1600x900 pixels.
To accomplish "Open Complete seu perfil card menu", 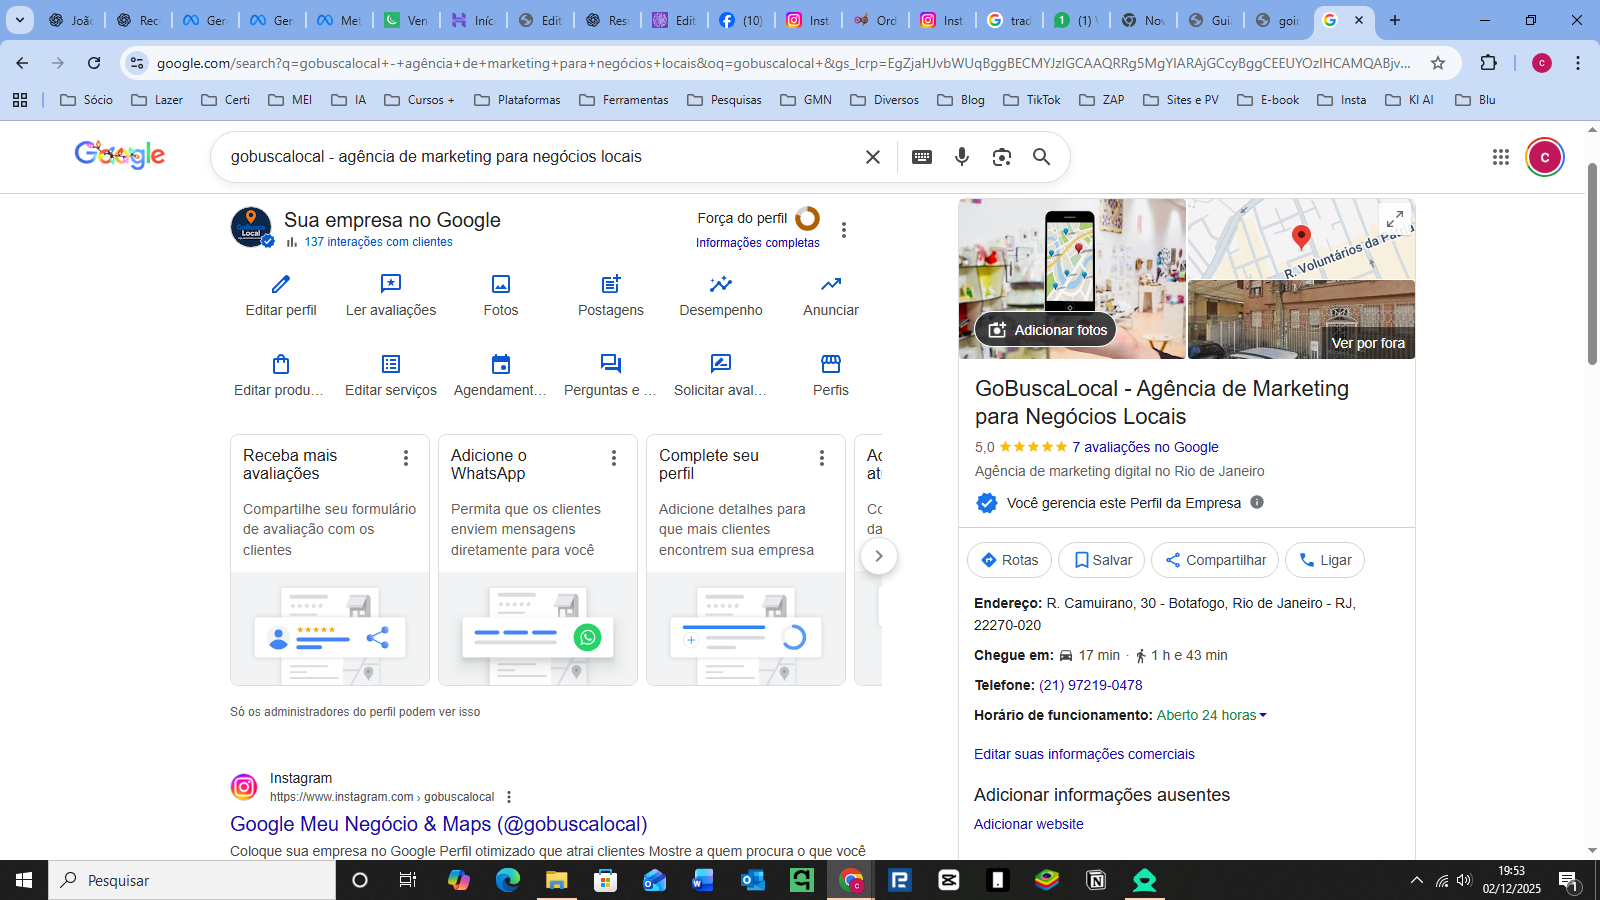I will point(822,458).
